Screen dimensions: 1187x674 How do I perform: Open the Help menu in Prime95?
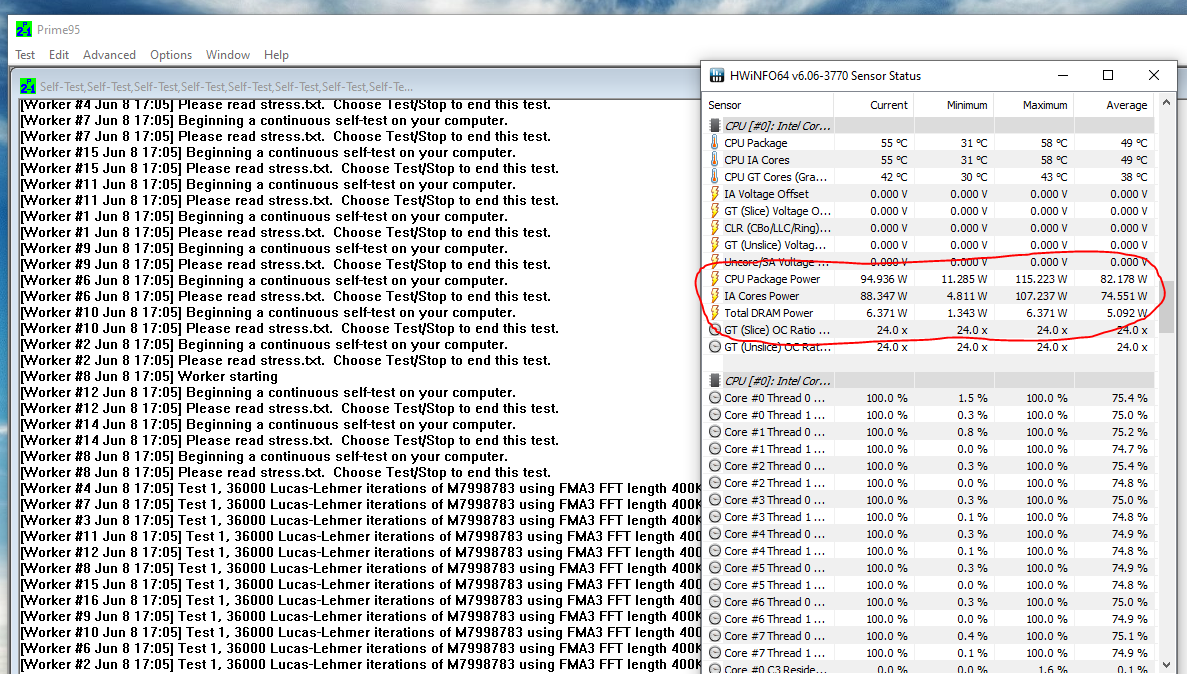(276, 55)
